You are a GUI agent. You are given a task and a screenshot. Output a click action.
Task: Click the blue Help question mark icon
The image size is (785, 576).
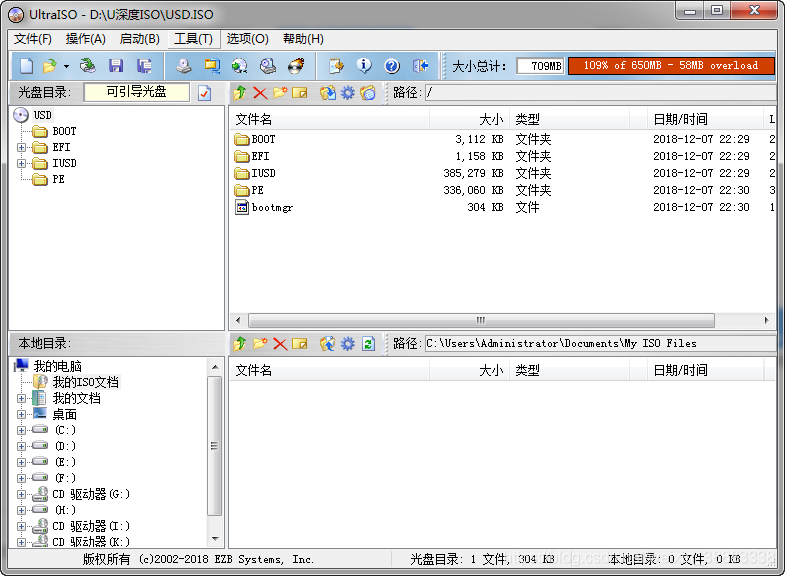tap(392, 66)
